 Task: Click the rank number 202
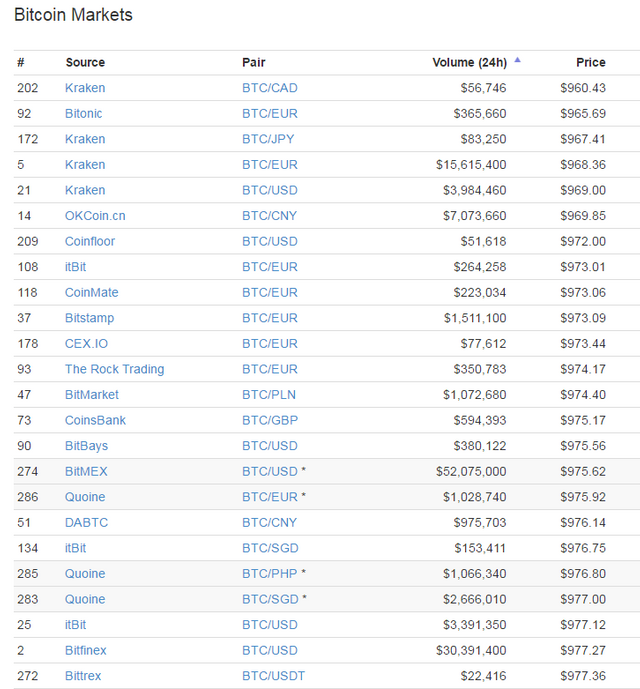coord(28,88)
